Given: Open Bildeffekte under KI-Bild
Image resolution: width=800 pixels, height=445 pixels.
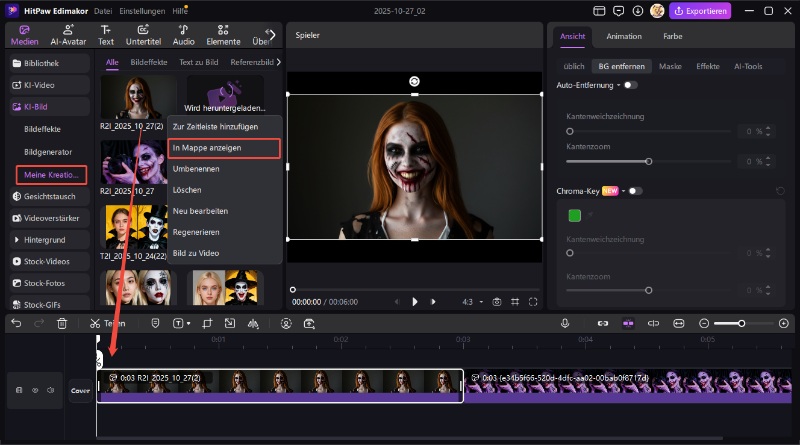Looking at the screenshot, I should [42, 129].
